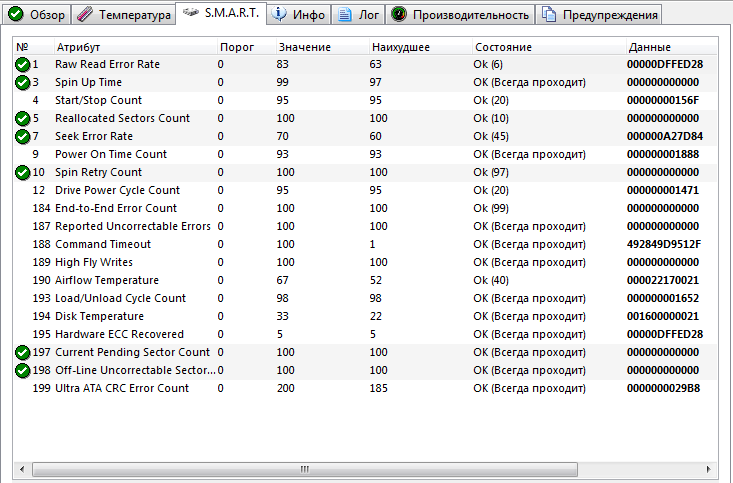The image size is (733, 483).
Task: Click green check icon for Seek Error Rate
Action: click(x=22, y=137)
